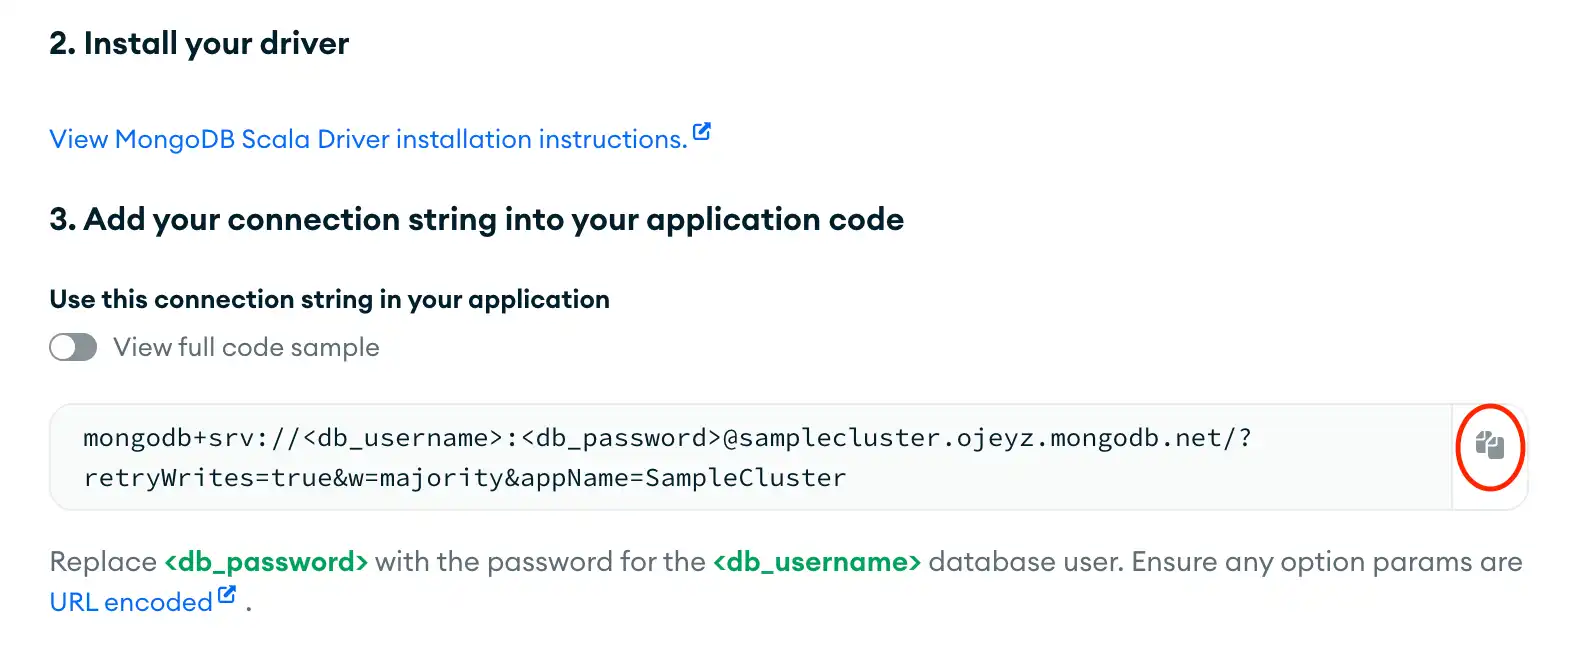Click the green <db_password> placeholder text
The image size is (1572, 656).
266,562
